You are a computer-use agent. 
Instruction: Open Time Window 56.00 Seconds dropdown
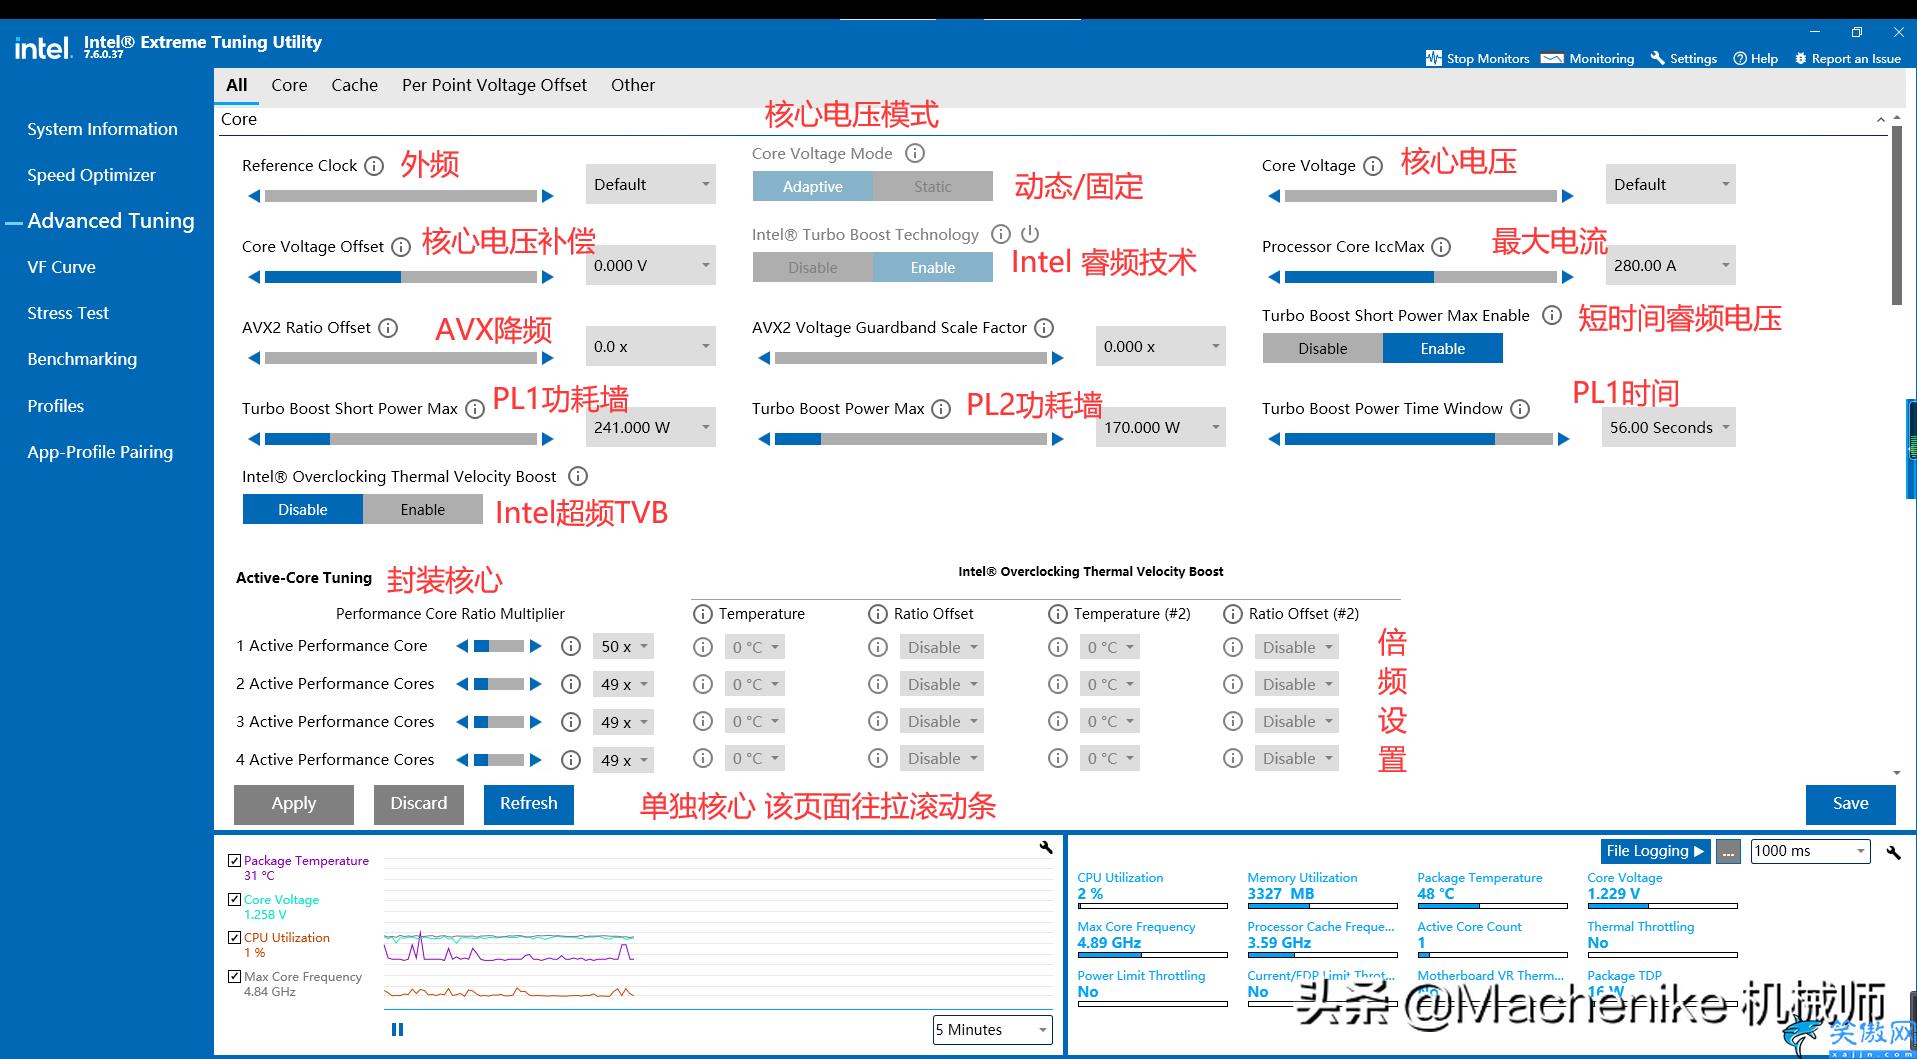(1669, 427)
